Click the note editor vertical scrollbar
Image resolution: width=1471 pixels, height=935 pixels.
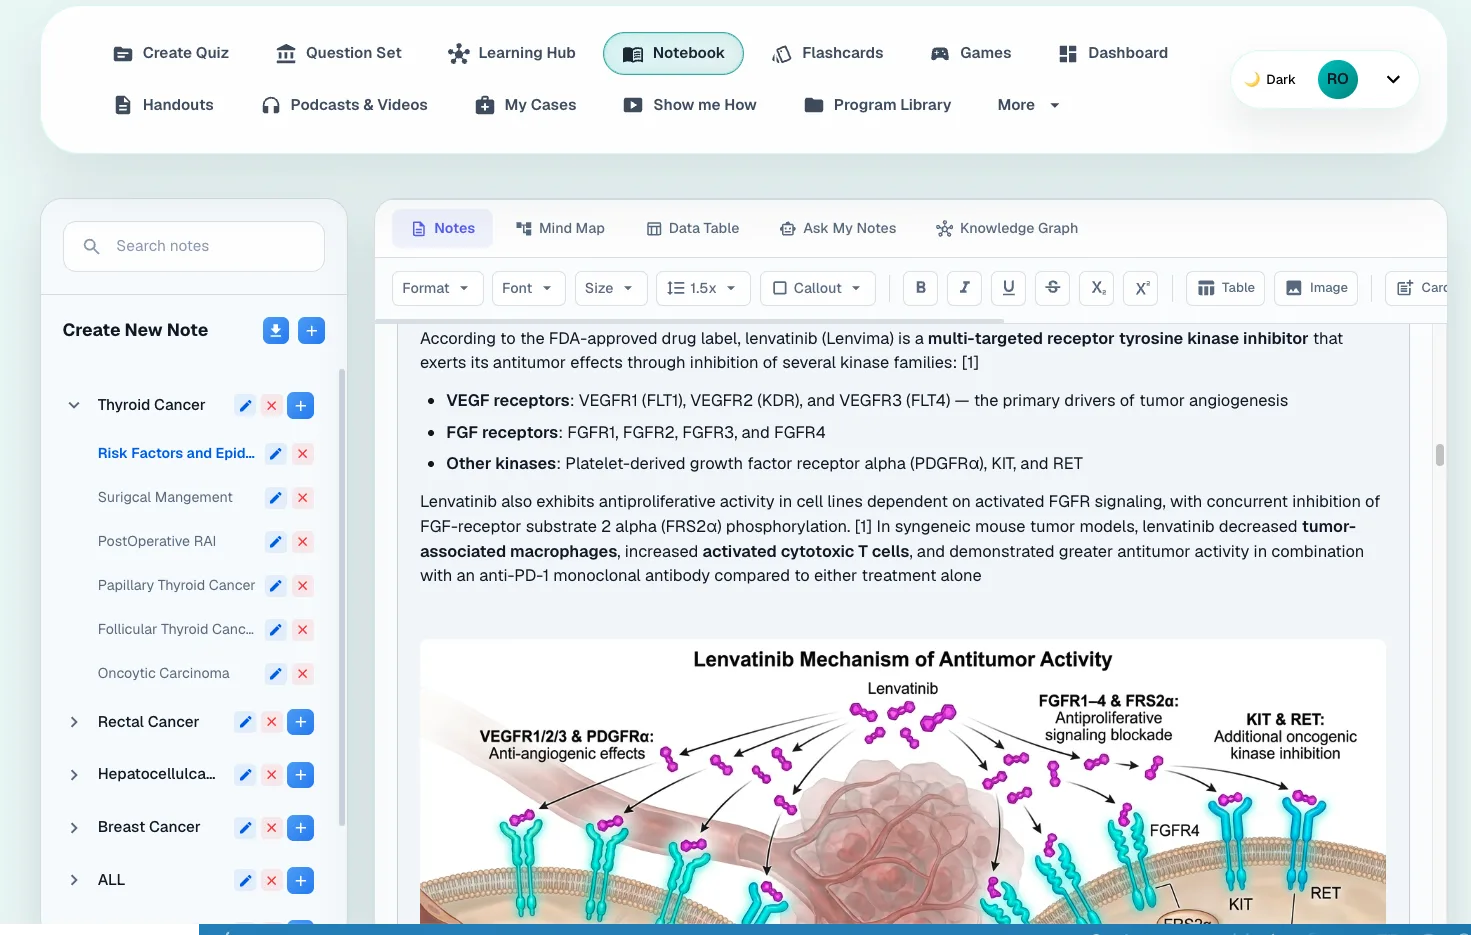(x=1440, y=455)
